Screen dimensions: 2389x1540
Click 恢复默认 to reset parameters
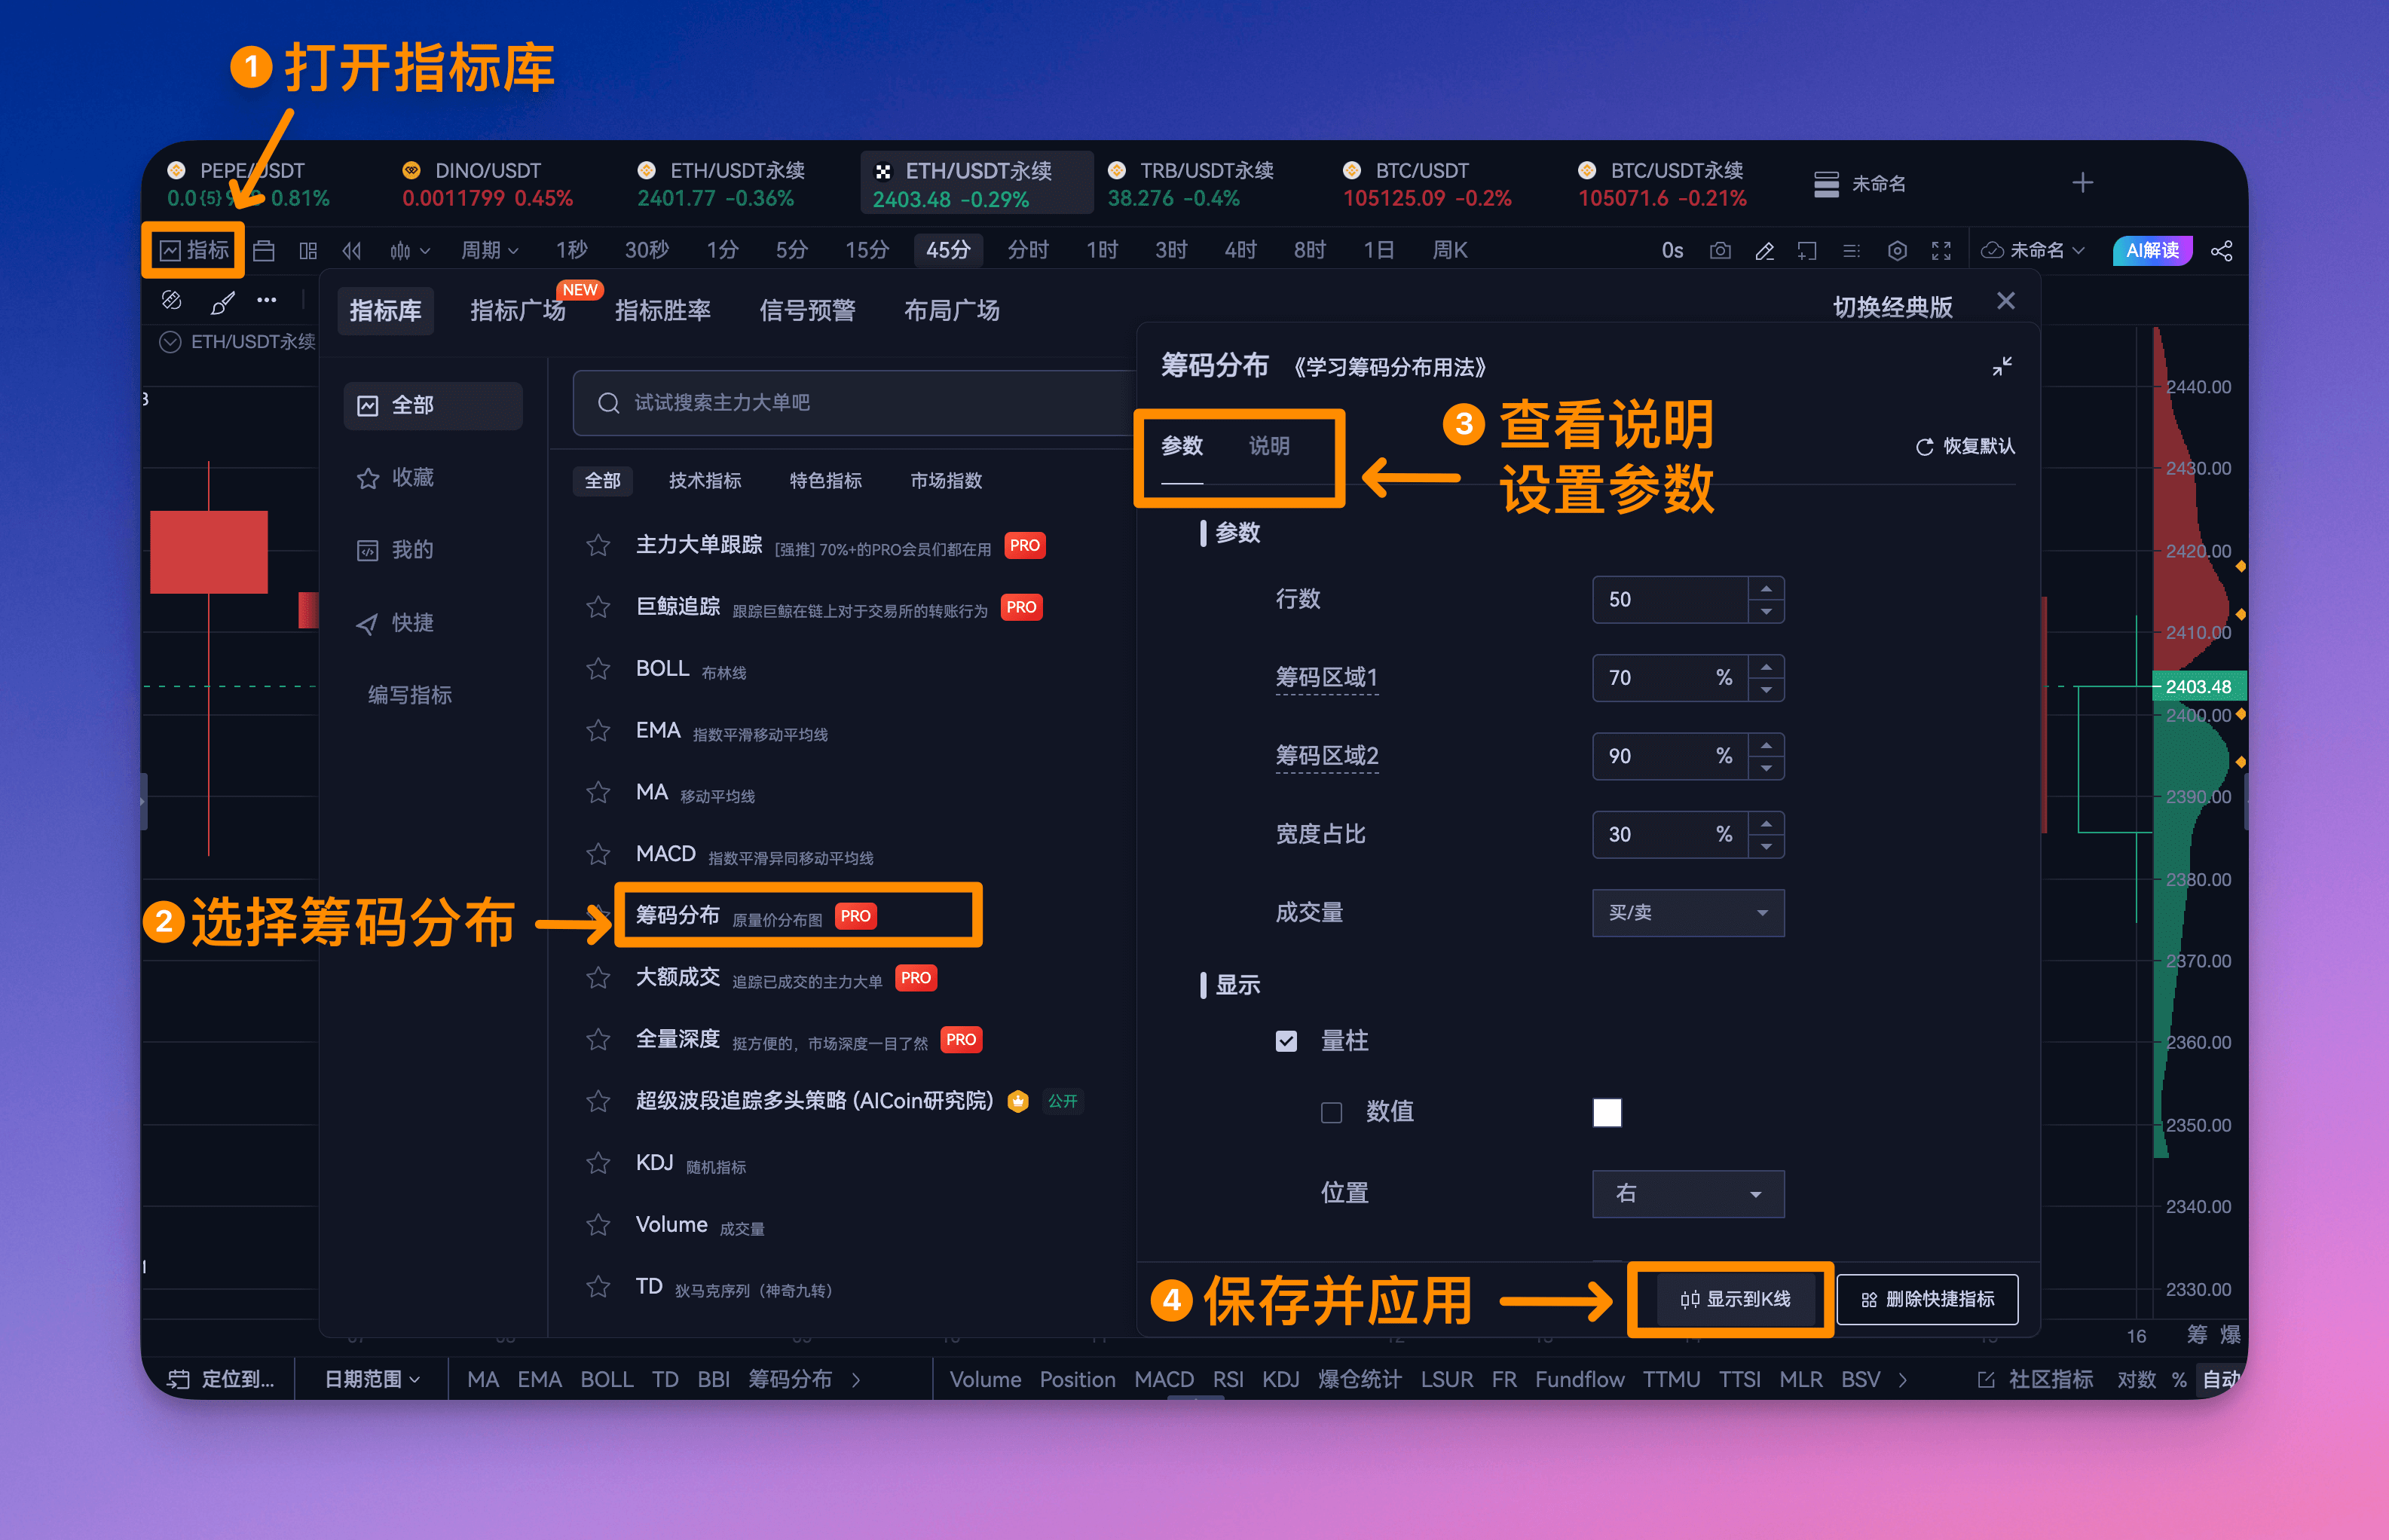pos(1964,446)
